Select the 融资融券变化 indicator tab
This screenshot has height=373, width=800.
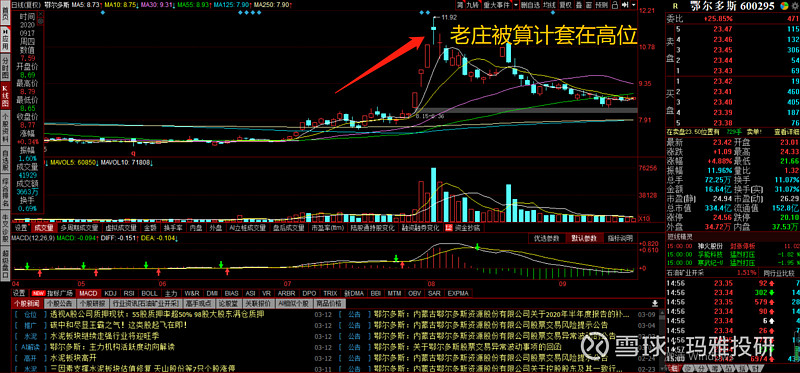pyautogui.click(x=421, y=228)
